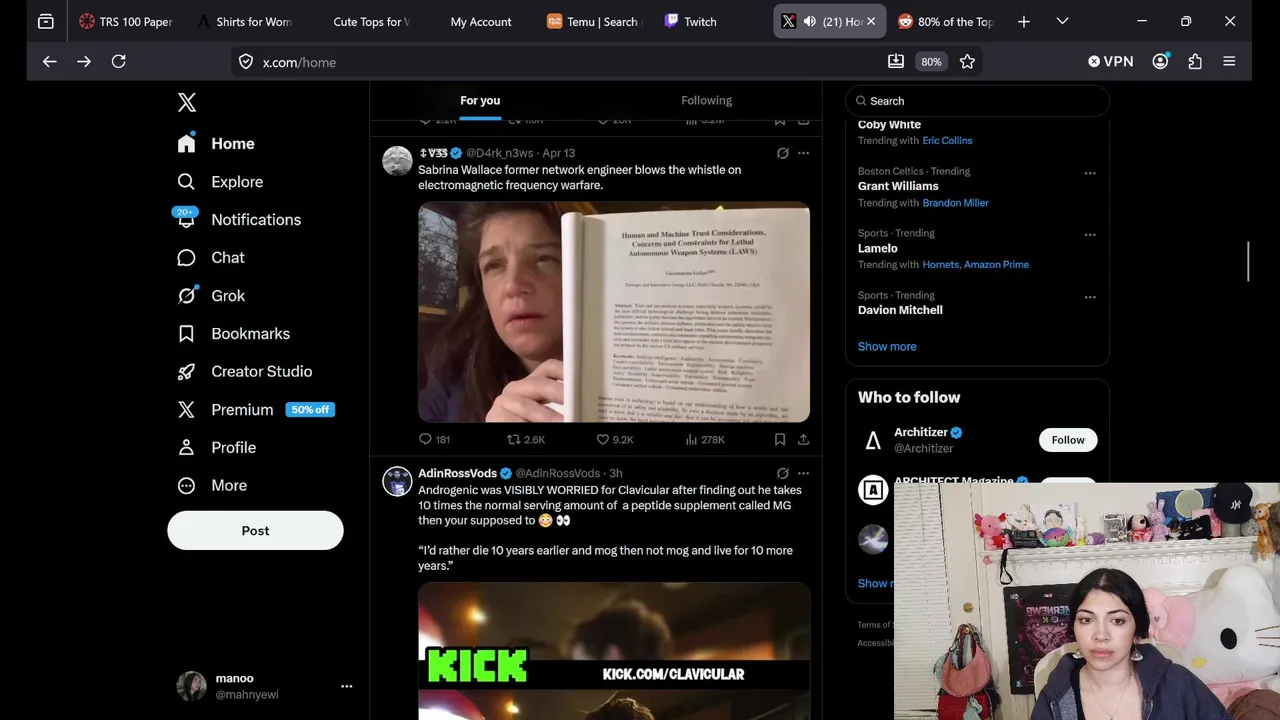Reply to Sabrina Wallace post (181)
1280x720 pixels.
click(x=434, y=439)
